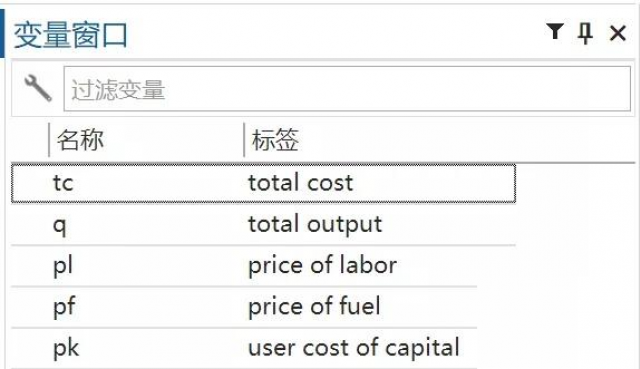Viewport: 640px width, 369px height.
Task: Select the pl variable name
Action: [x=63, y=266]
